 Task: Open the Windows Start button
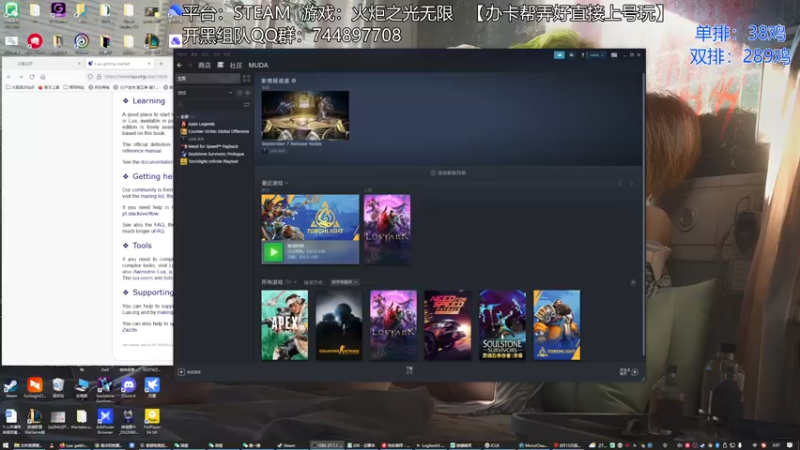6,445
